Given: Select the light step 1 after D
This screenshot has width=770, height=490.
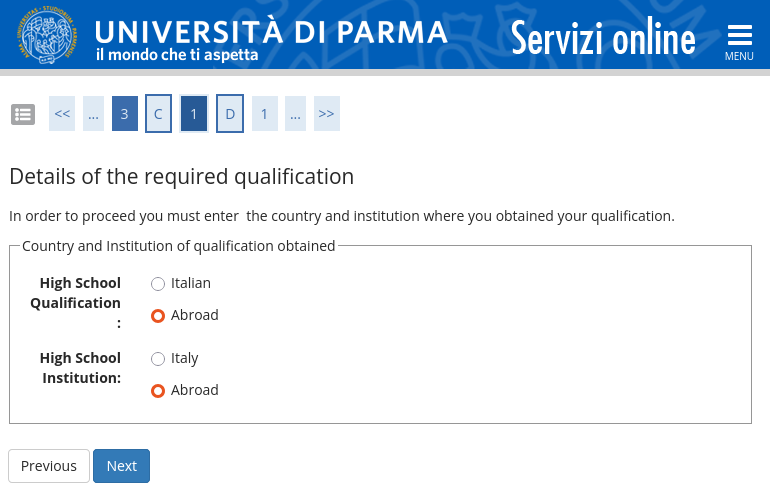Looking at the screenshot, I should click(x=264, y=114).
